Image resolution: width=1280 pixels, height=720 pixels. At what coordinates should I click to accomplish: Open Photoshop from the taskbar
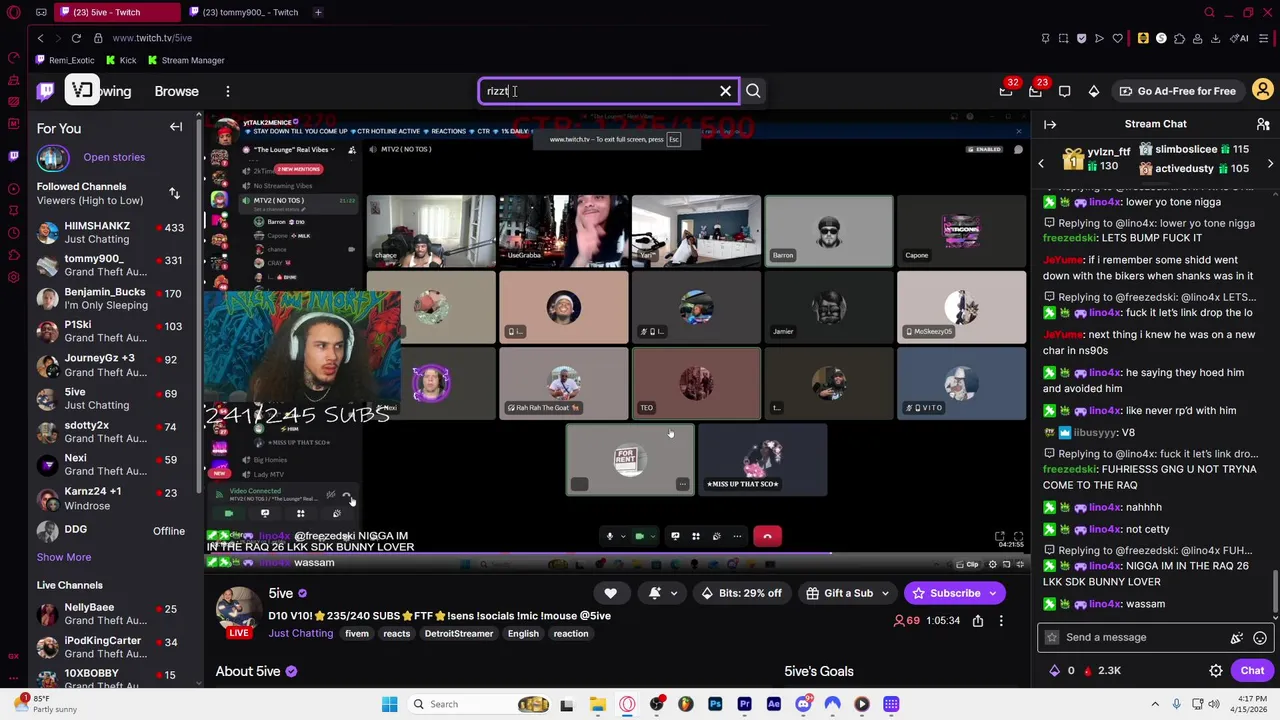[x=715, y=704]
